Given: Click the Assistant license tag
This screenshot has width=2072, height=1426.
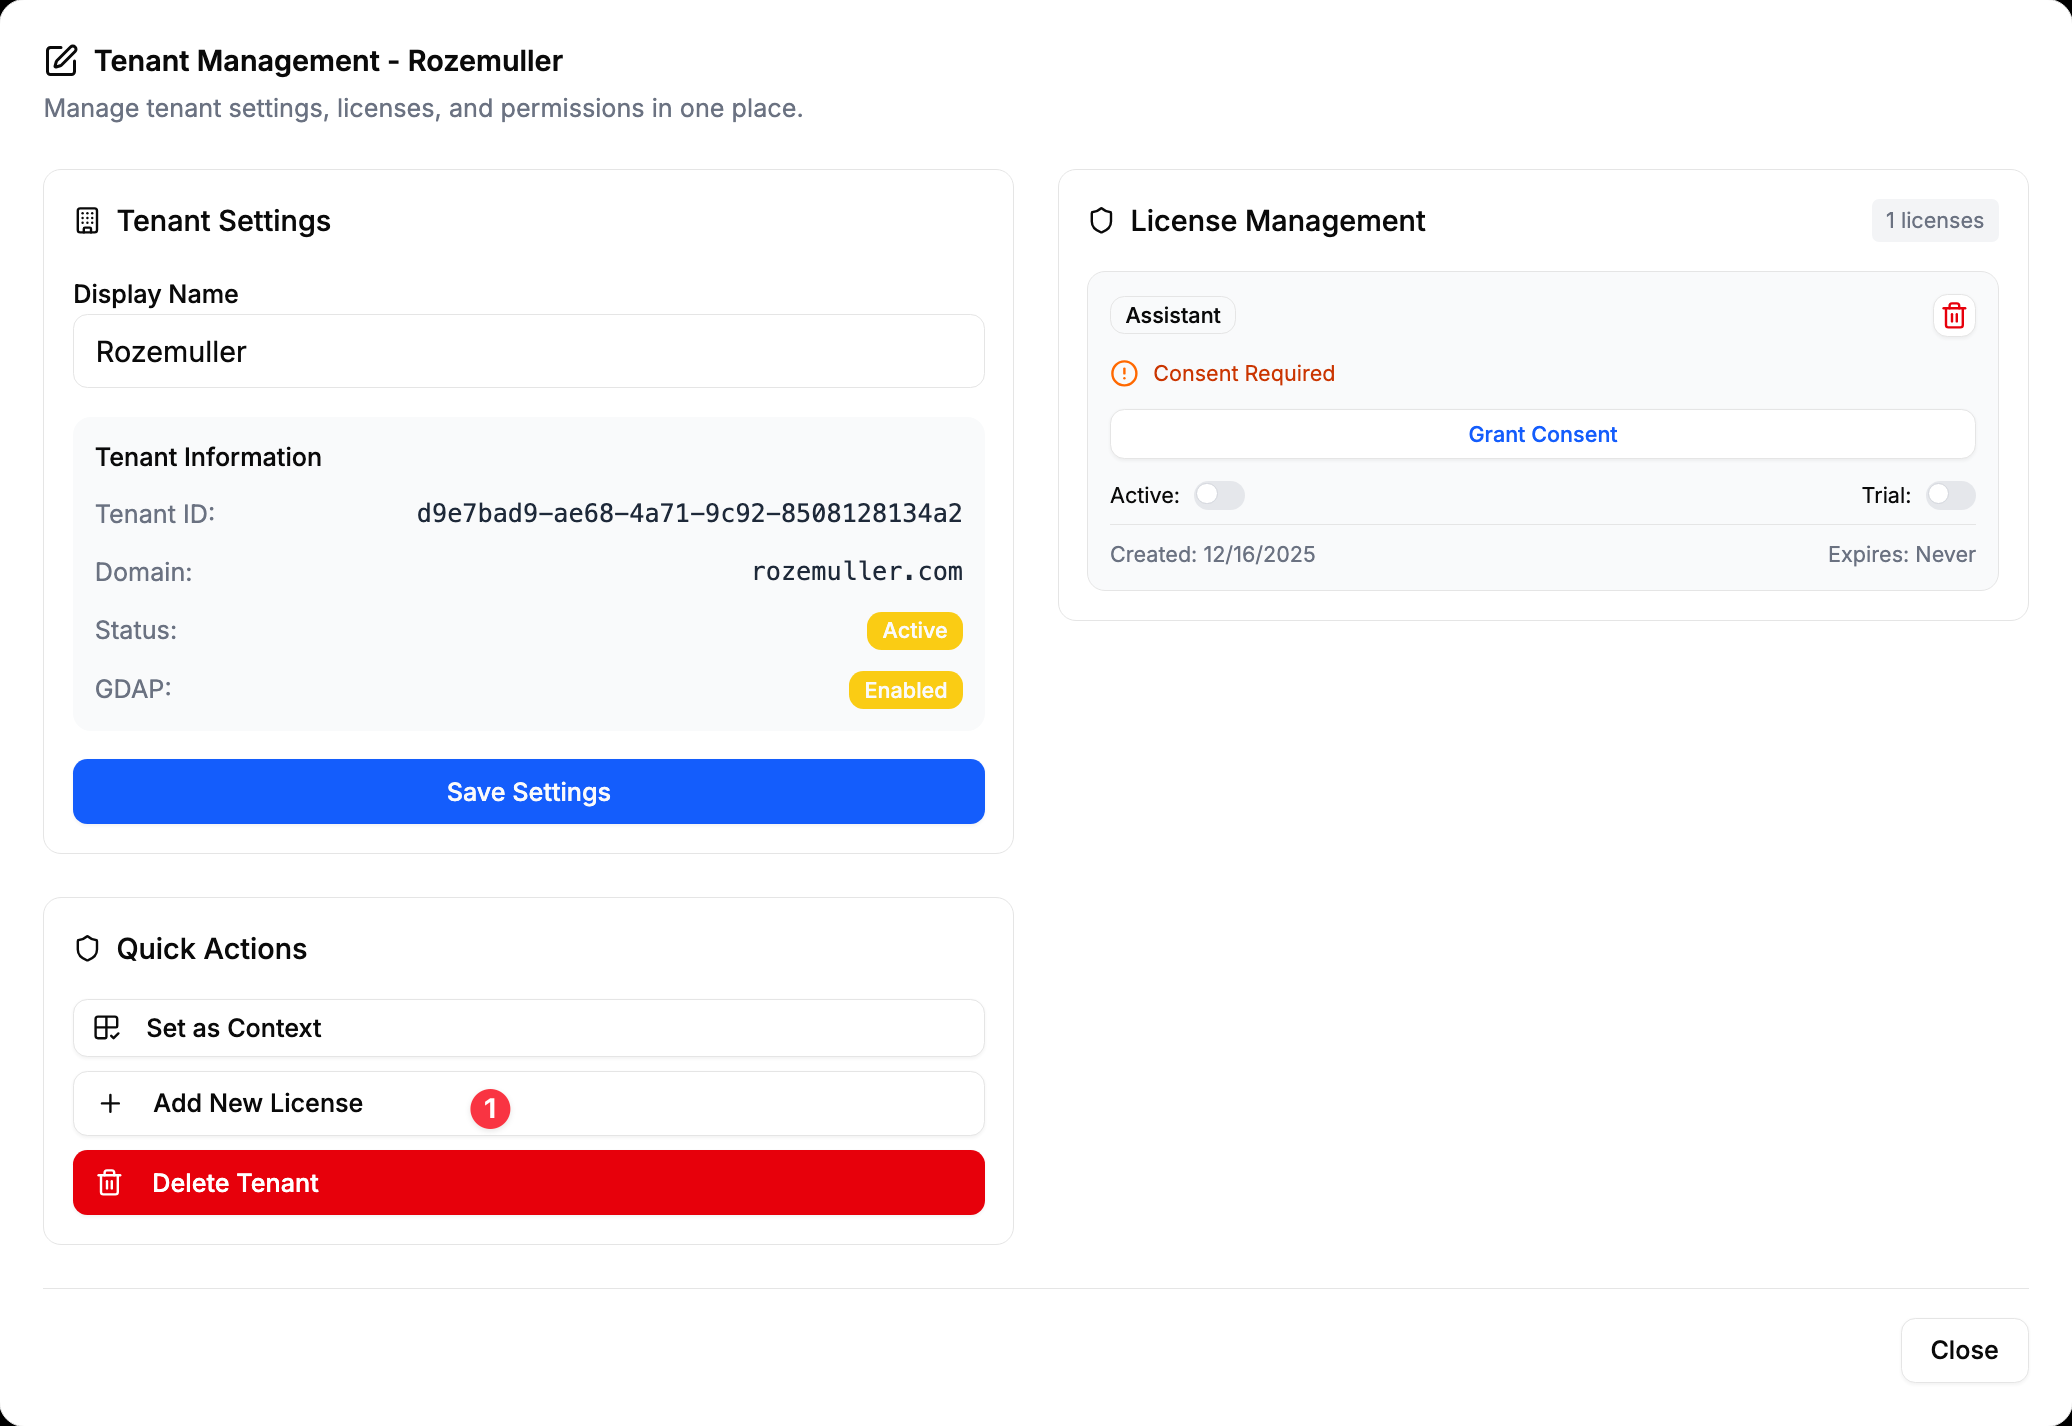Looking at the screenshot, I should [1172, 316].
